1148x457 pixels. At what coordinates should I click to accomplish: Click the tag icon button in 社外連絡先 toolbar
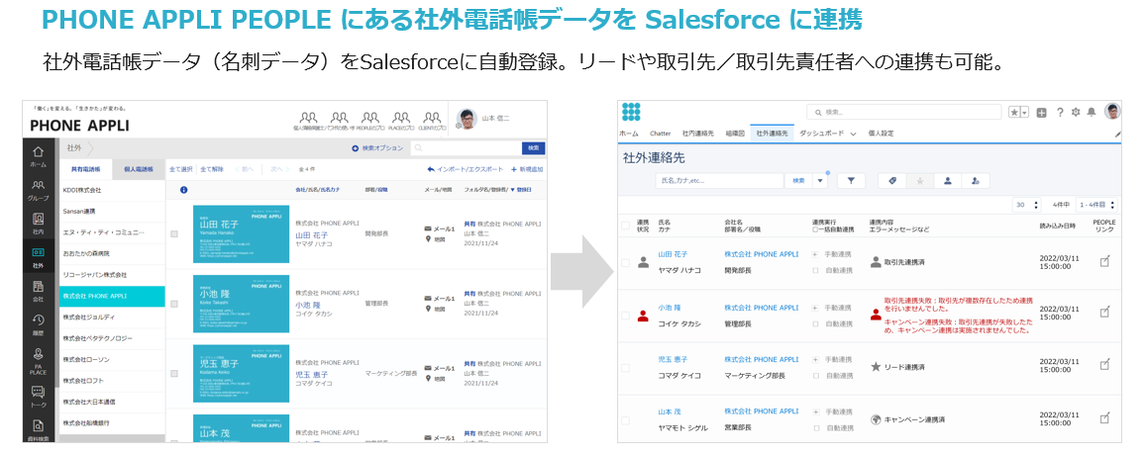[892, 180]
